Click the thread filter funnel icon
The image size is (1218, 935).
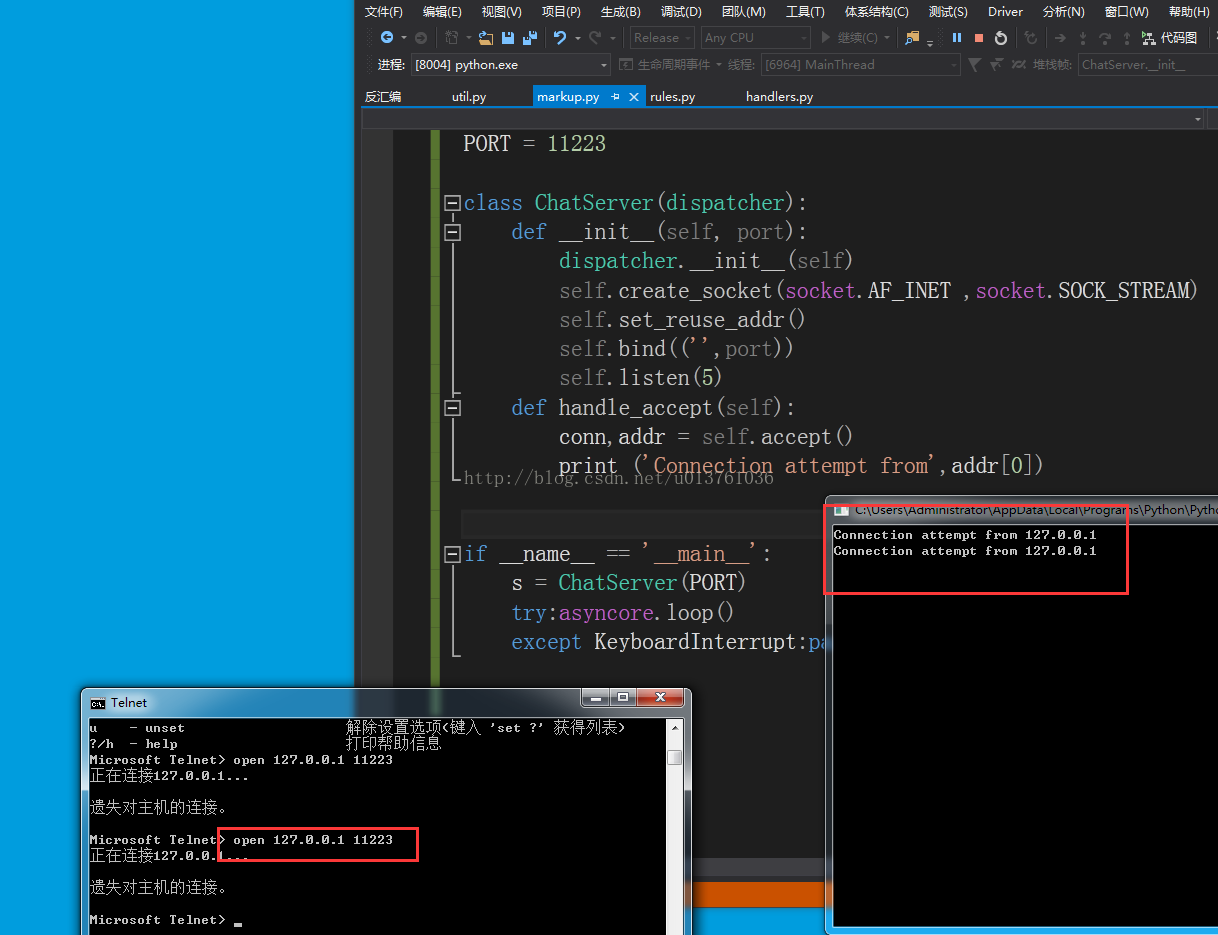coord(975,65)
